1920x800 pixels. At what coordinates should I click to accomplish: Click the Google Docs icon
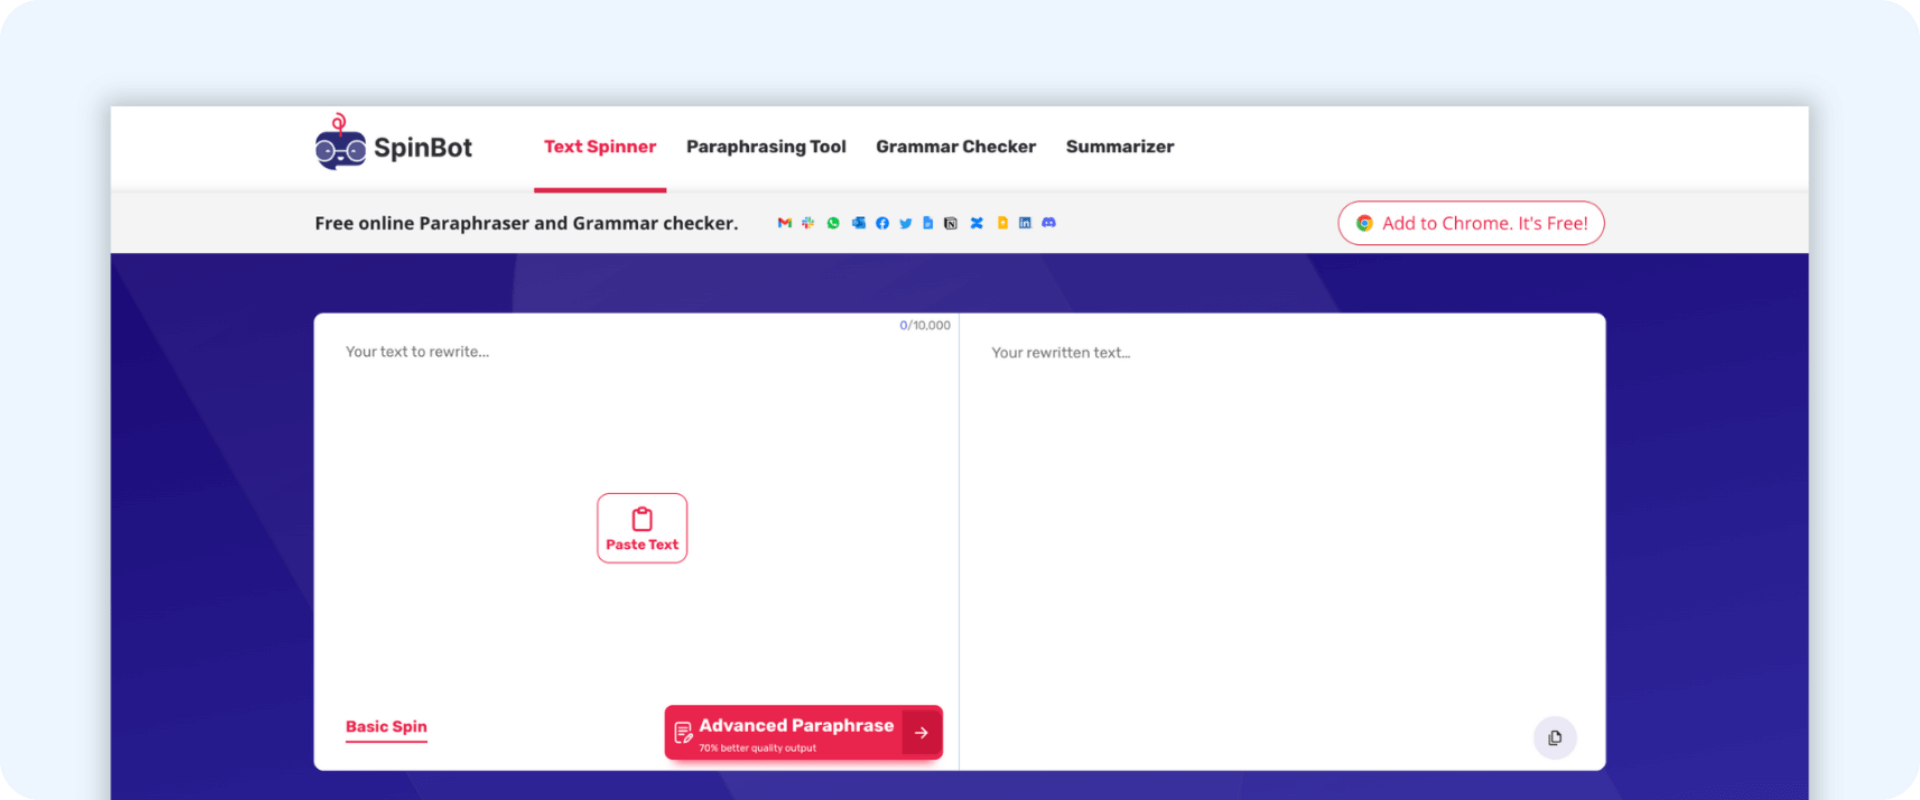[x=928, y=223]
